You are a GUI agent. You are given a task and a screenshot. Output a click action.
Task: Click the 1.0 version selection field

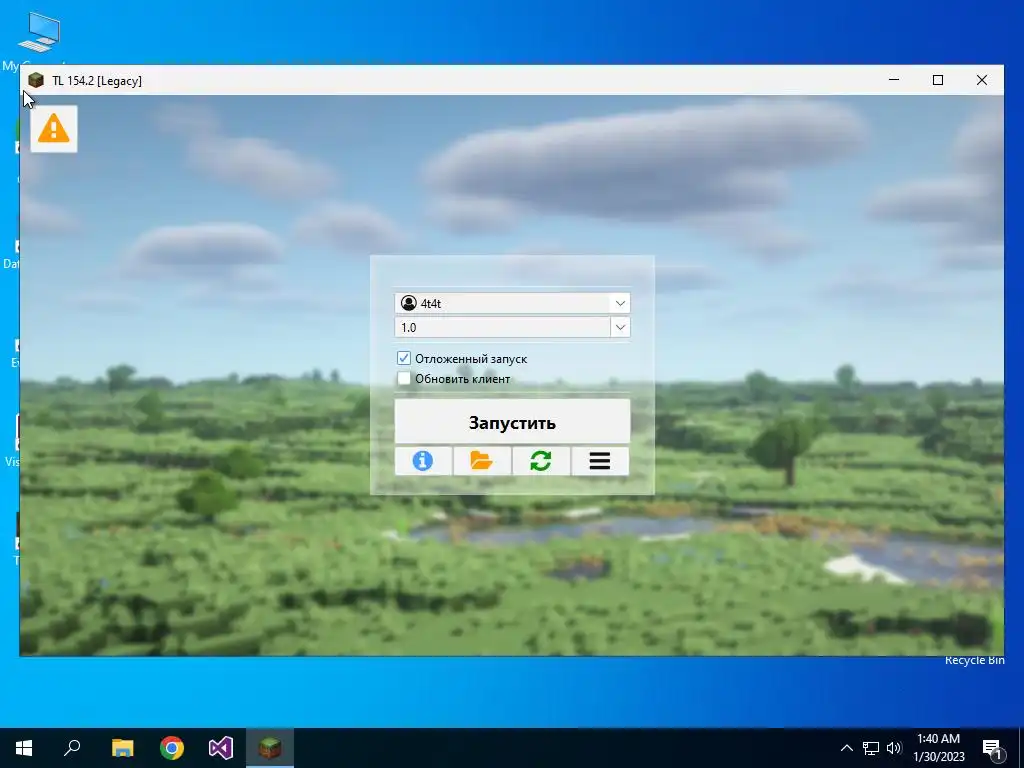click(512, 327)
